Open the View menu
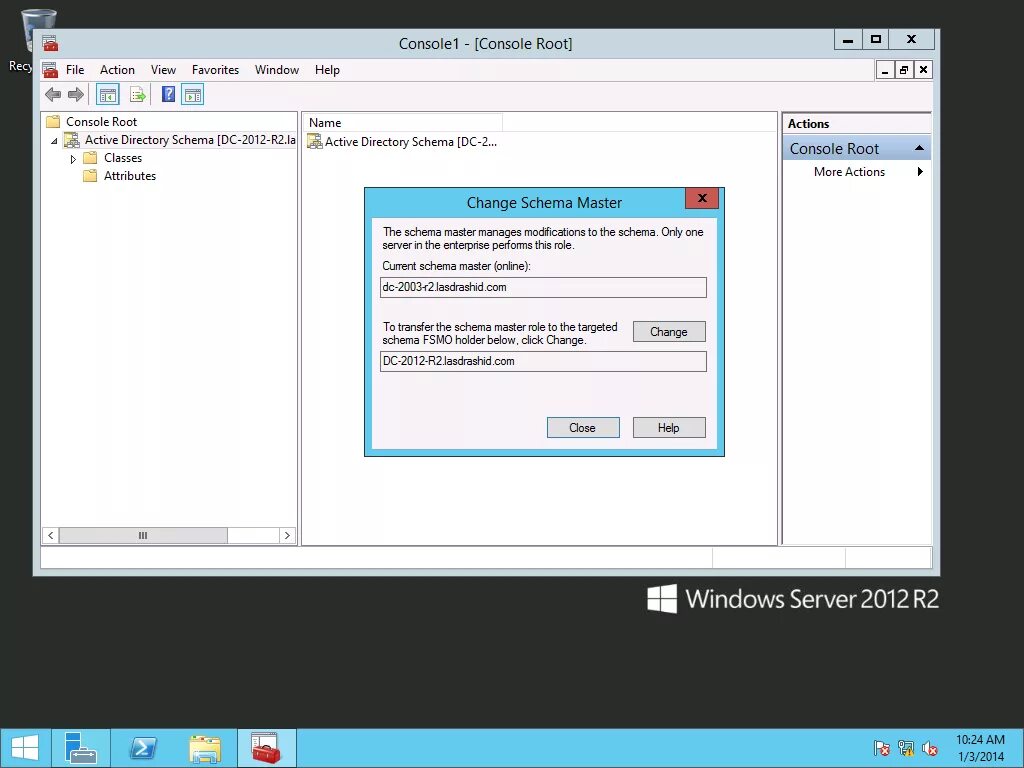1024x768 pixels. pyautogui.click(x=163, y=70)
